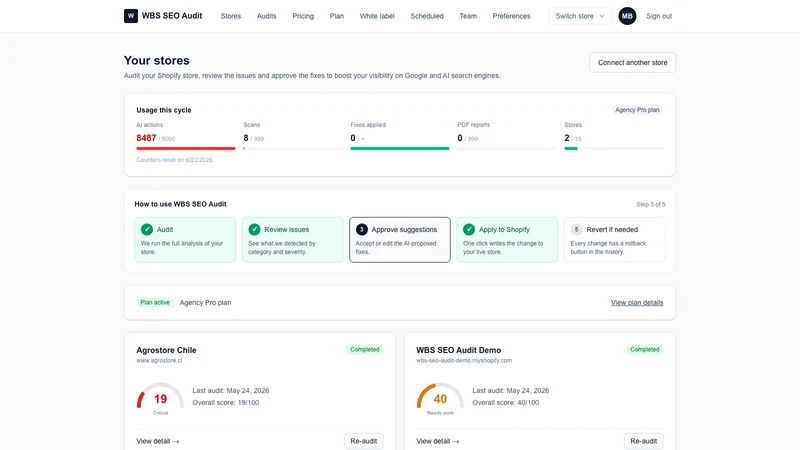Open the White label section
800x450 pixels.
[x=377, y=16]
